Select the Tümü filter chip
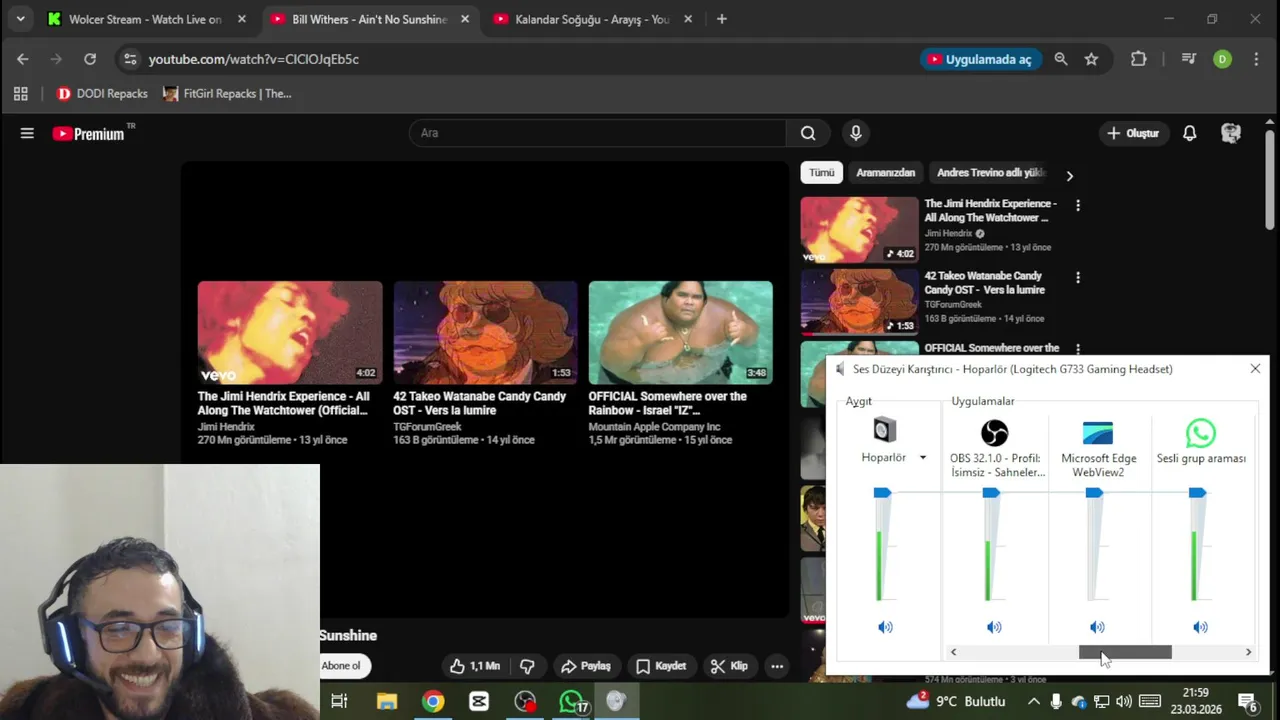This screenshot has width=1280, height=720. click(x=821, y=173)
